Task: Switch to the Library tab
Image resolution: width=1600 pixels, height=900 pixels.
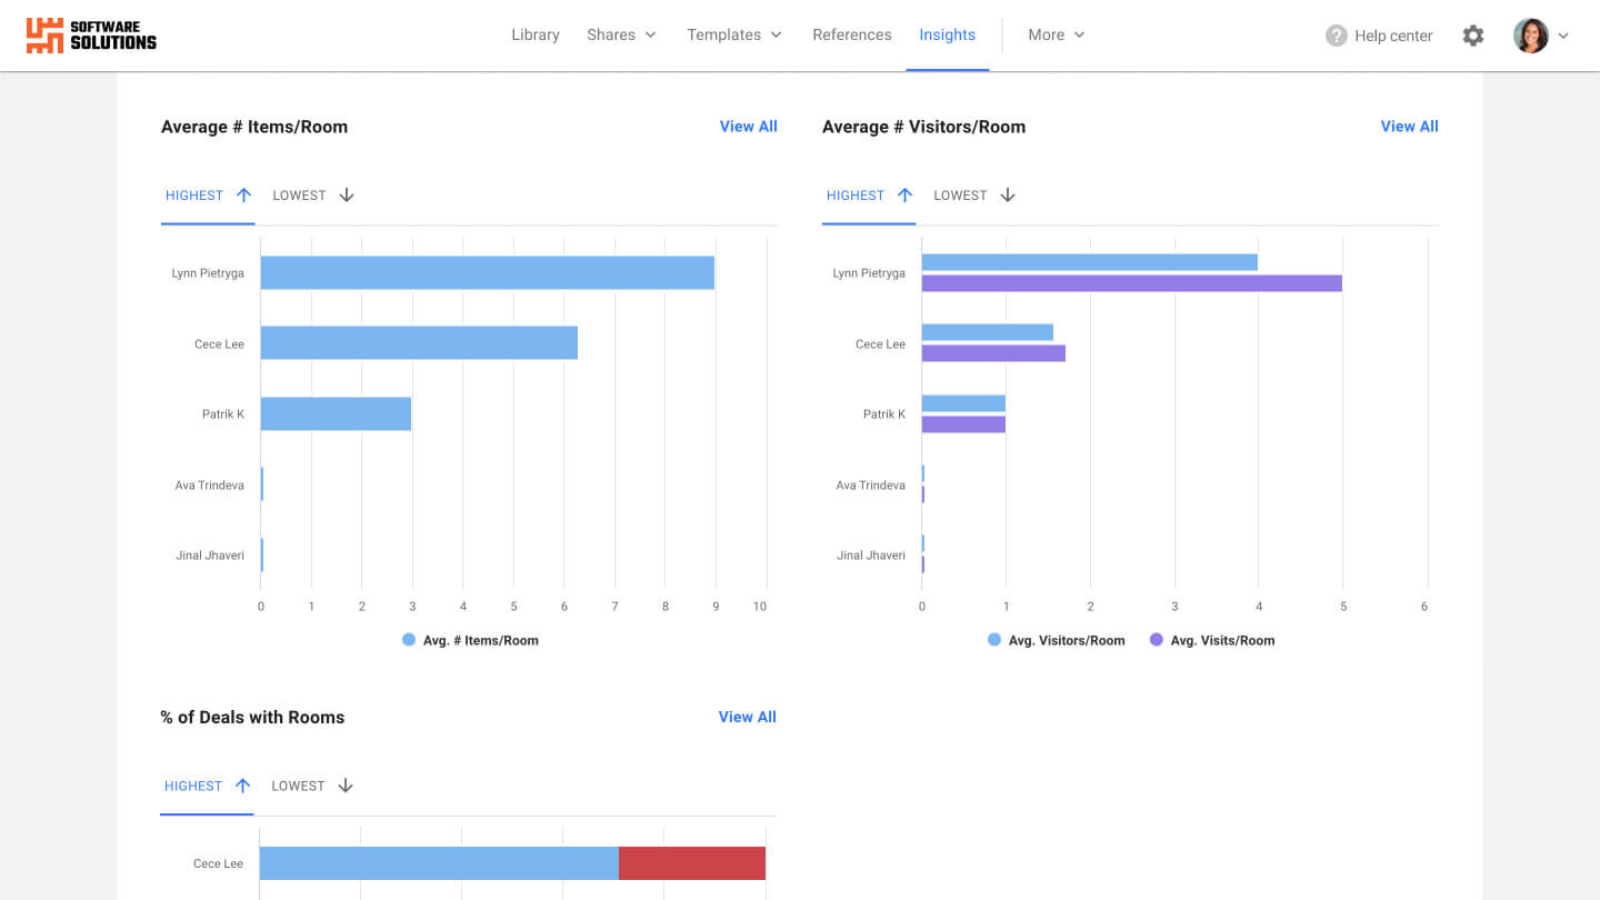Action: (x=535, y=35)
